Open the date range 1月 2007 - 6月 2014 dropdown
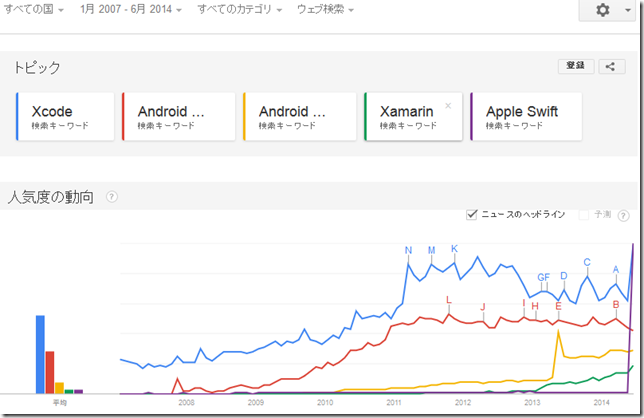The image size is (644, 418). [x=131, y=9]
